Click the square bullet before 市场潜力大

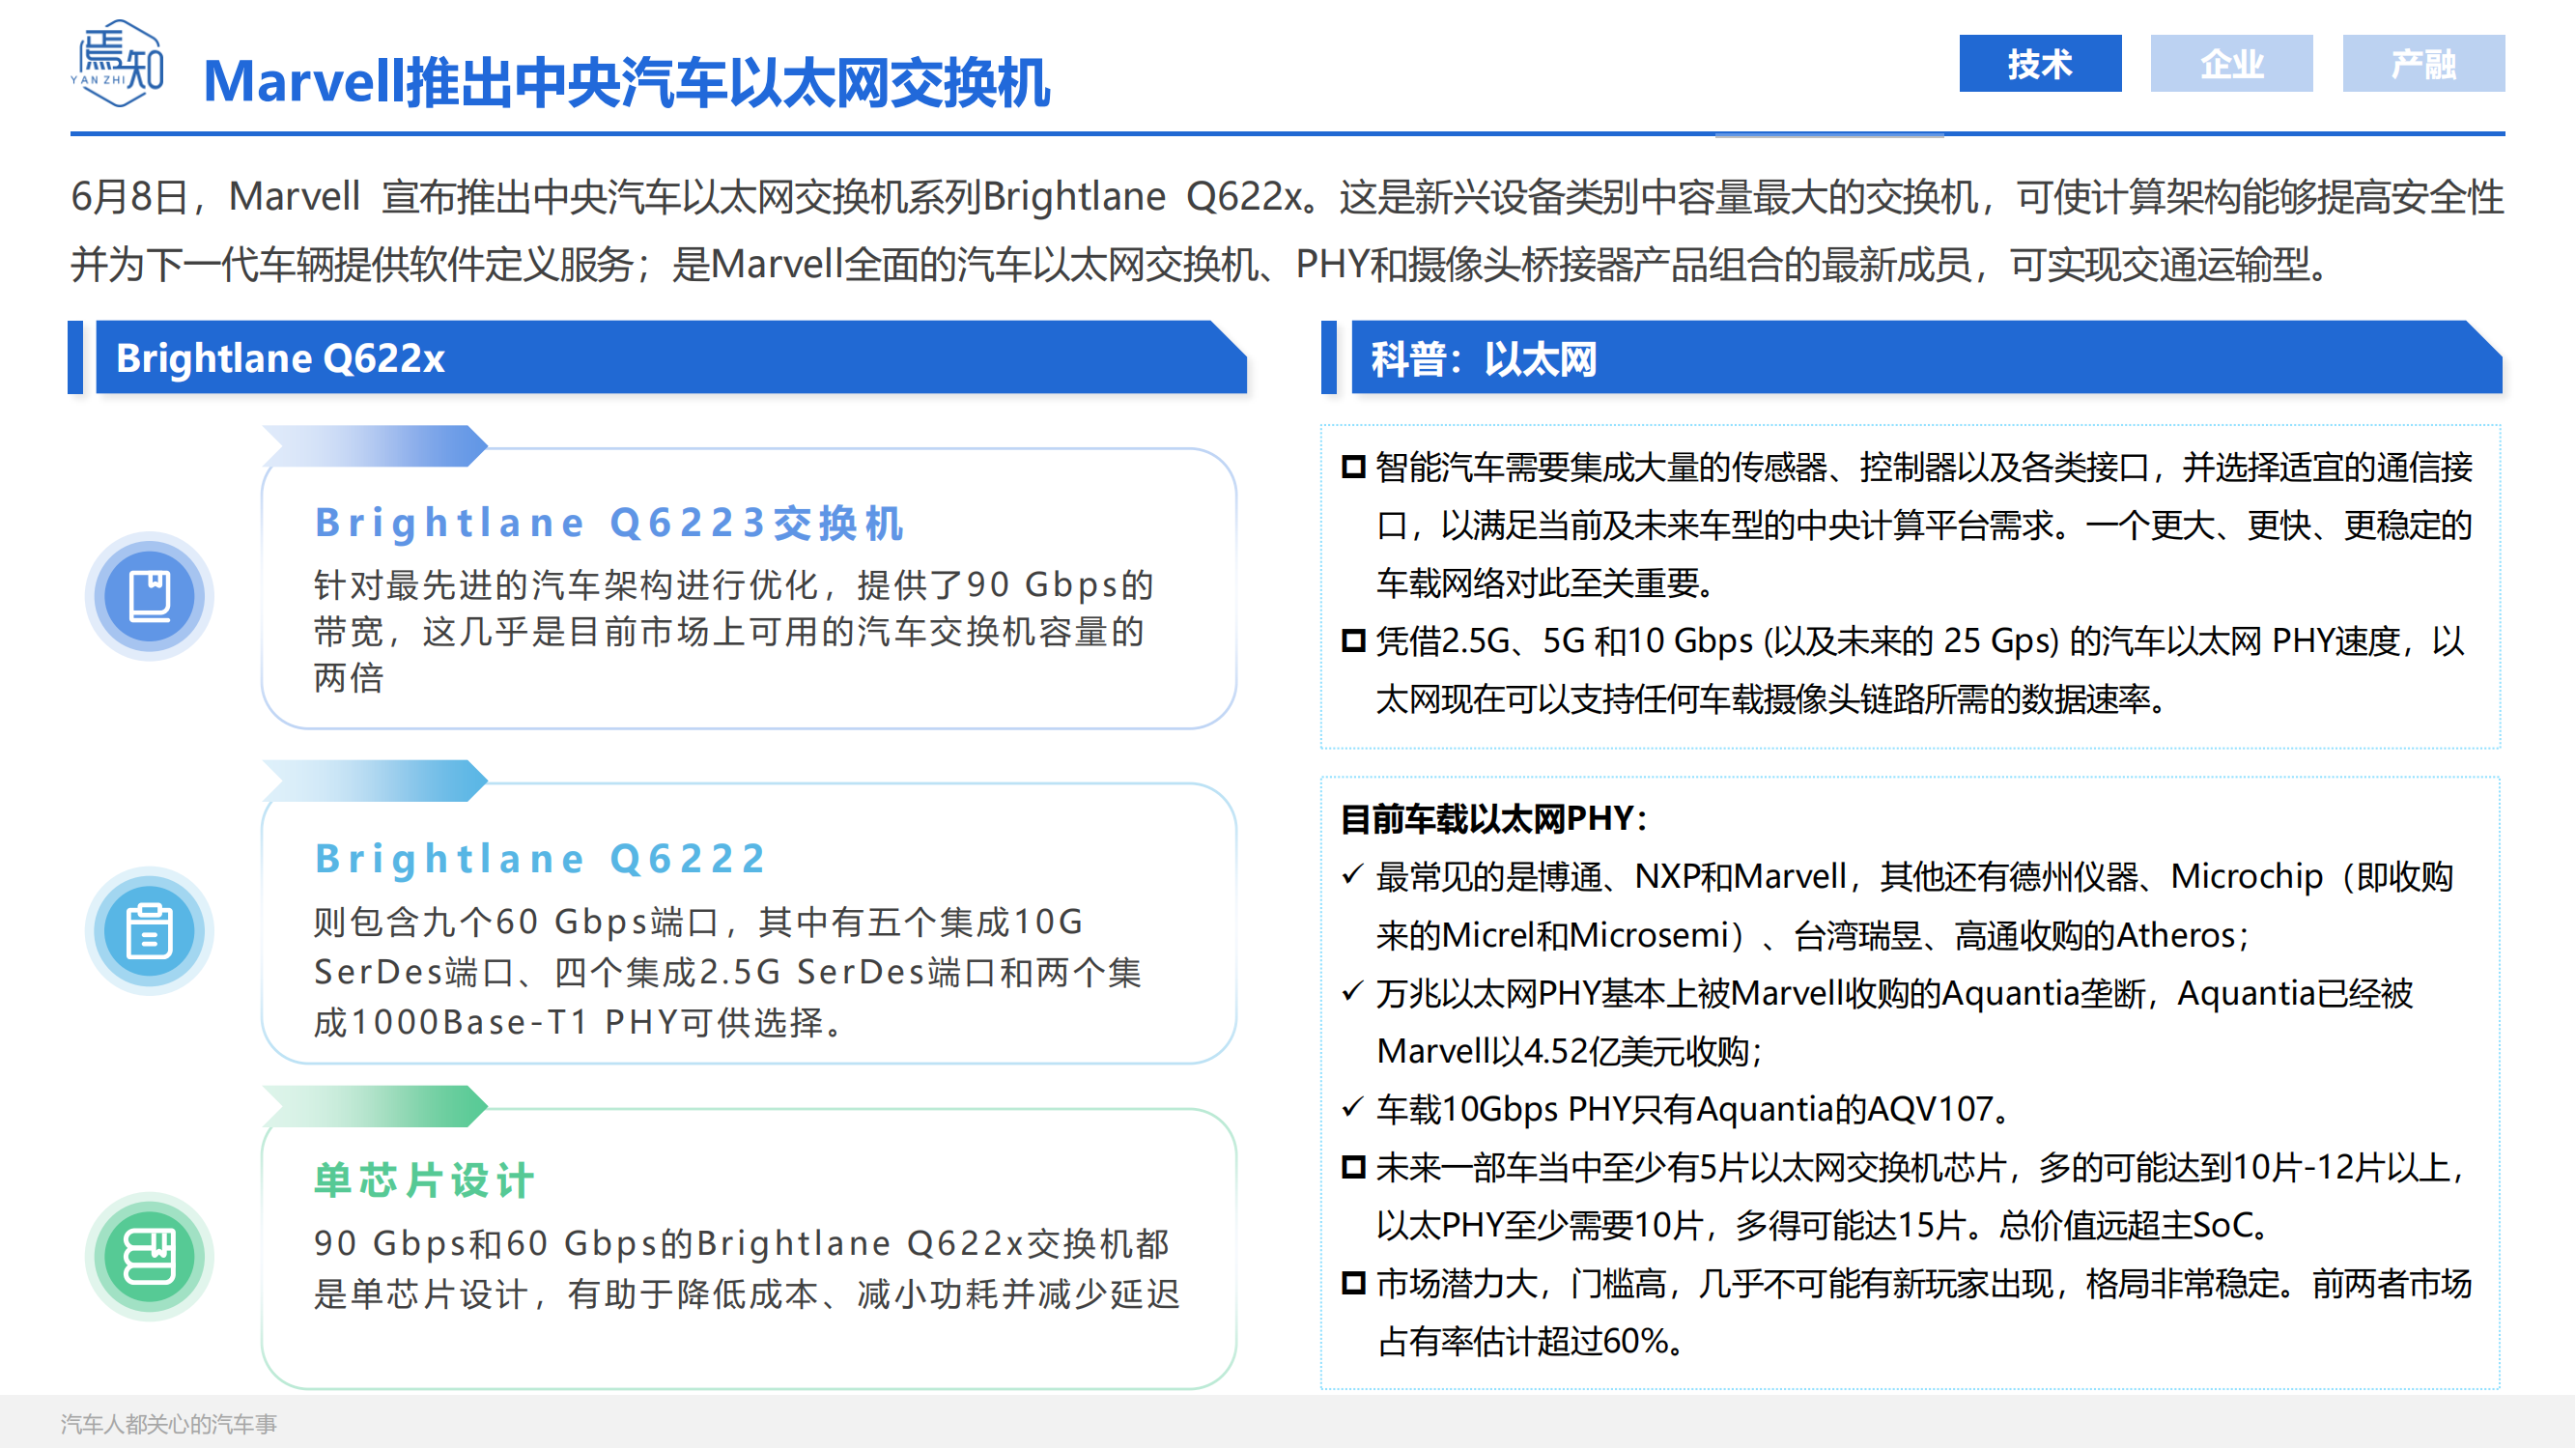1353,1283
